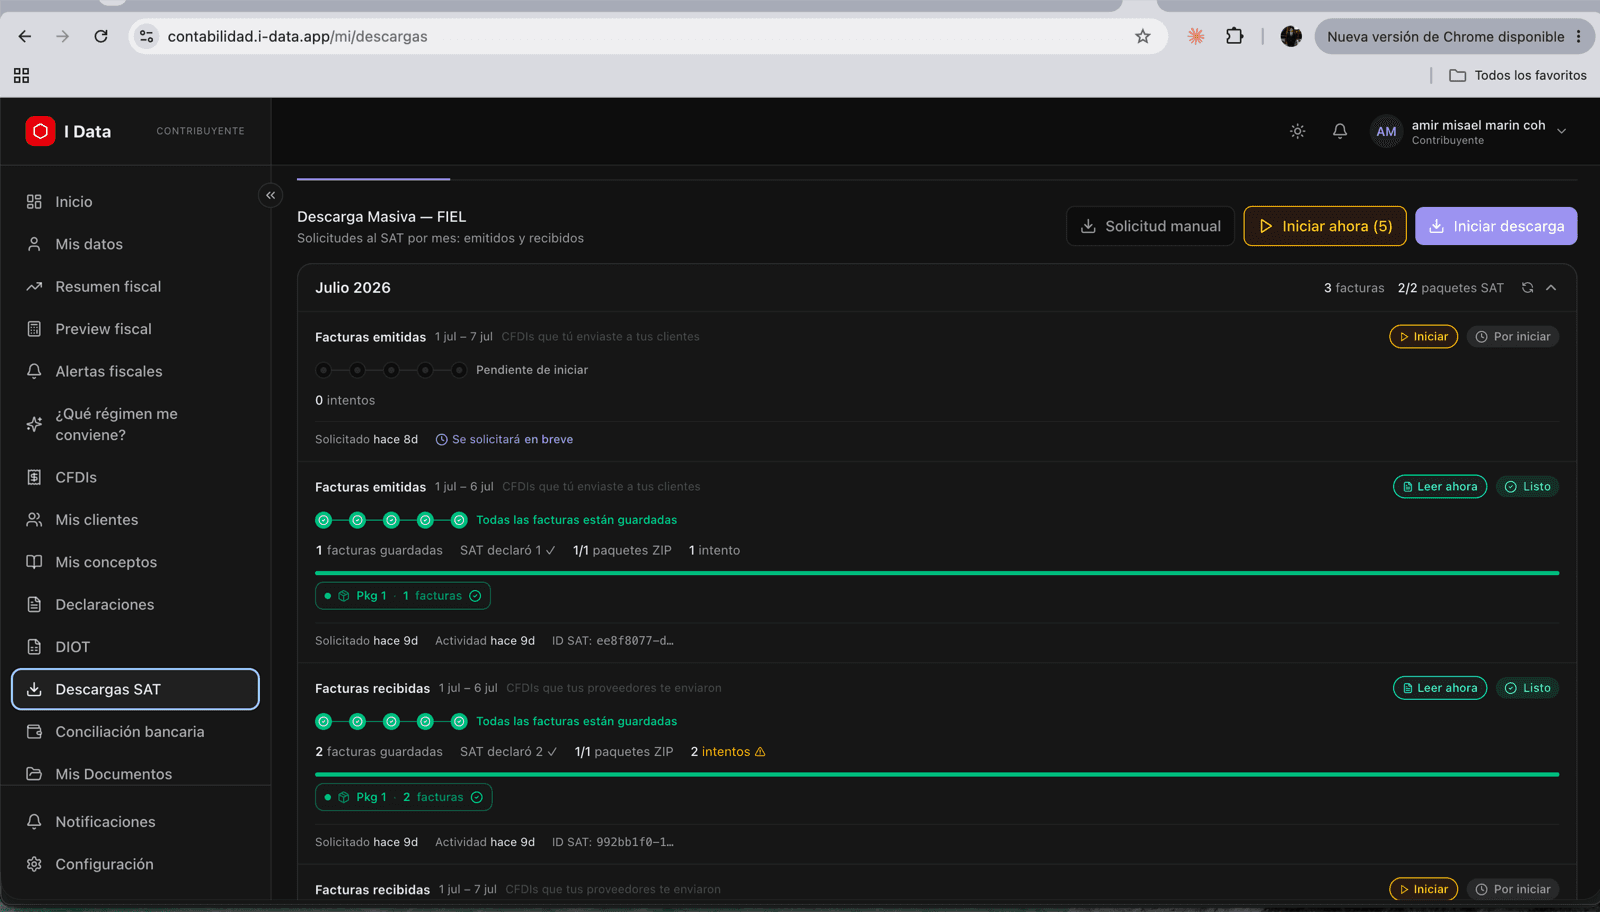
Task: Bookmark the page with the star icon
Action: point(1142,36)
